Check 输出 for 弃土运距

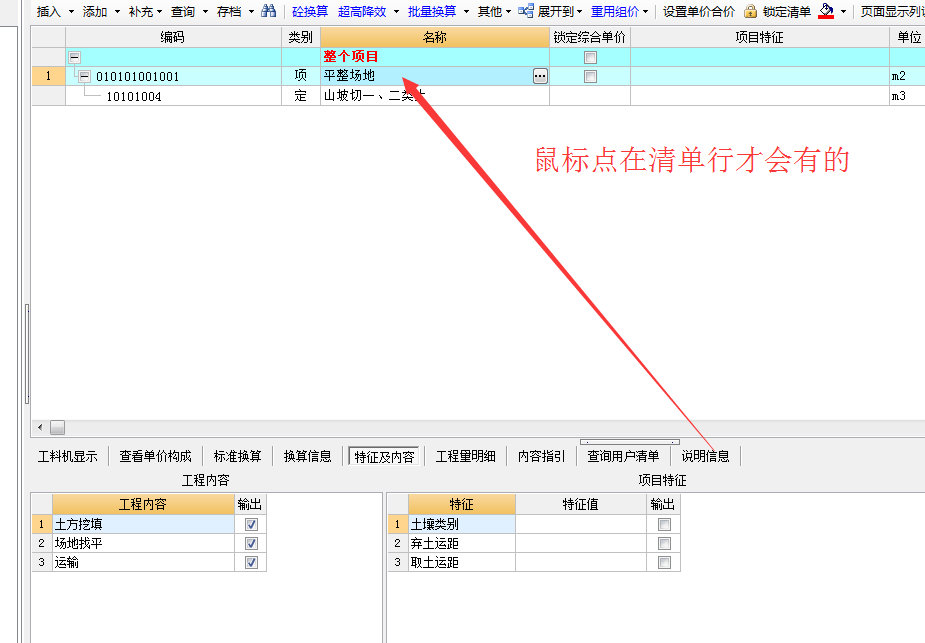pyautogui.click(x=664, y=543)
